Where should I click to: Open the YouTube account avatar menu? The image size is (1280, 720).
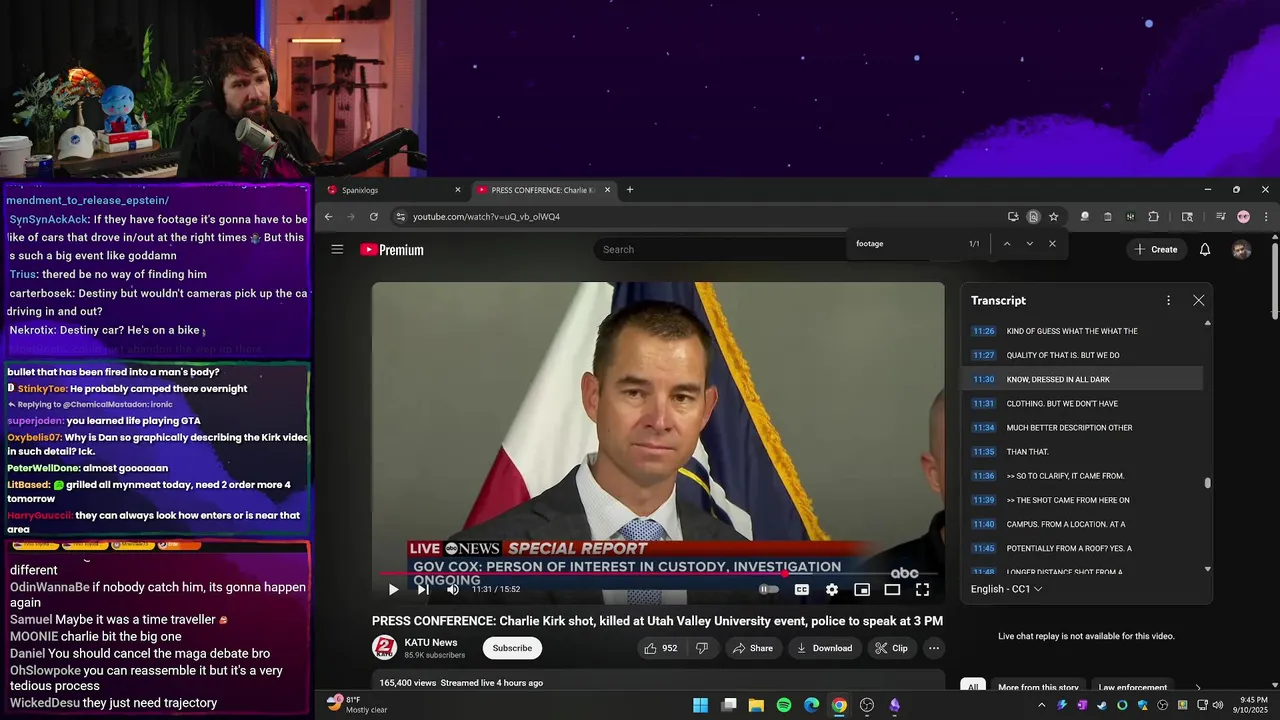click(1241, 249)
